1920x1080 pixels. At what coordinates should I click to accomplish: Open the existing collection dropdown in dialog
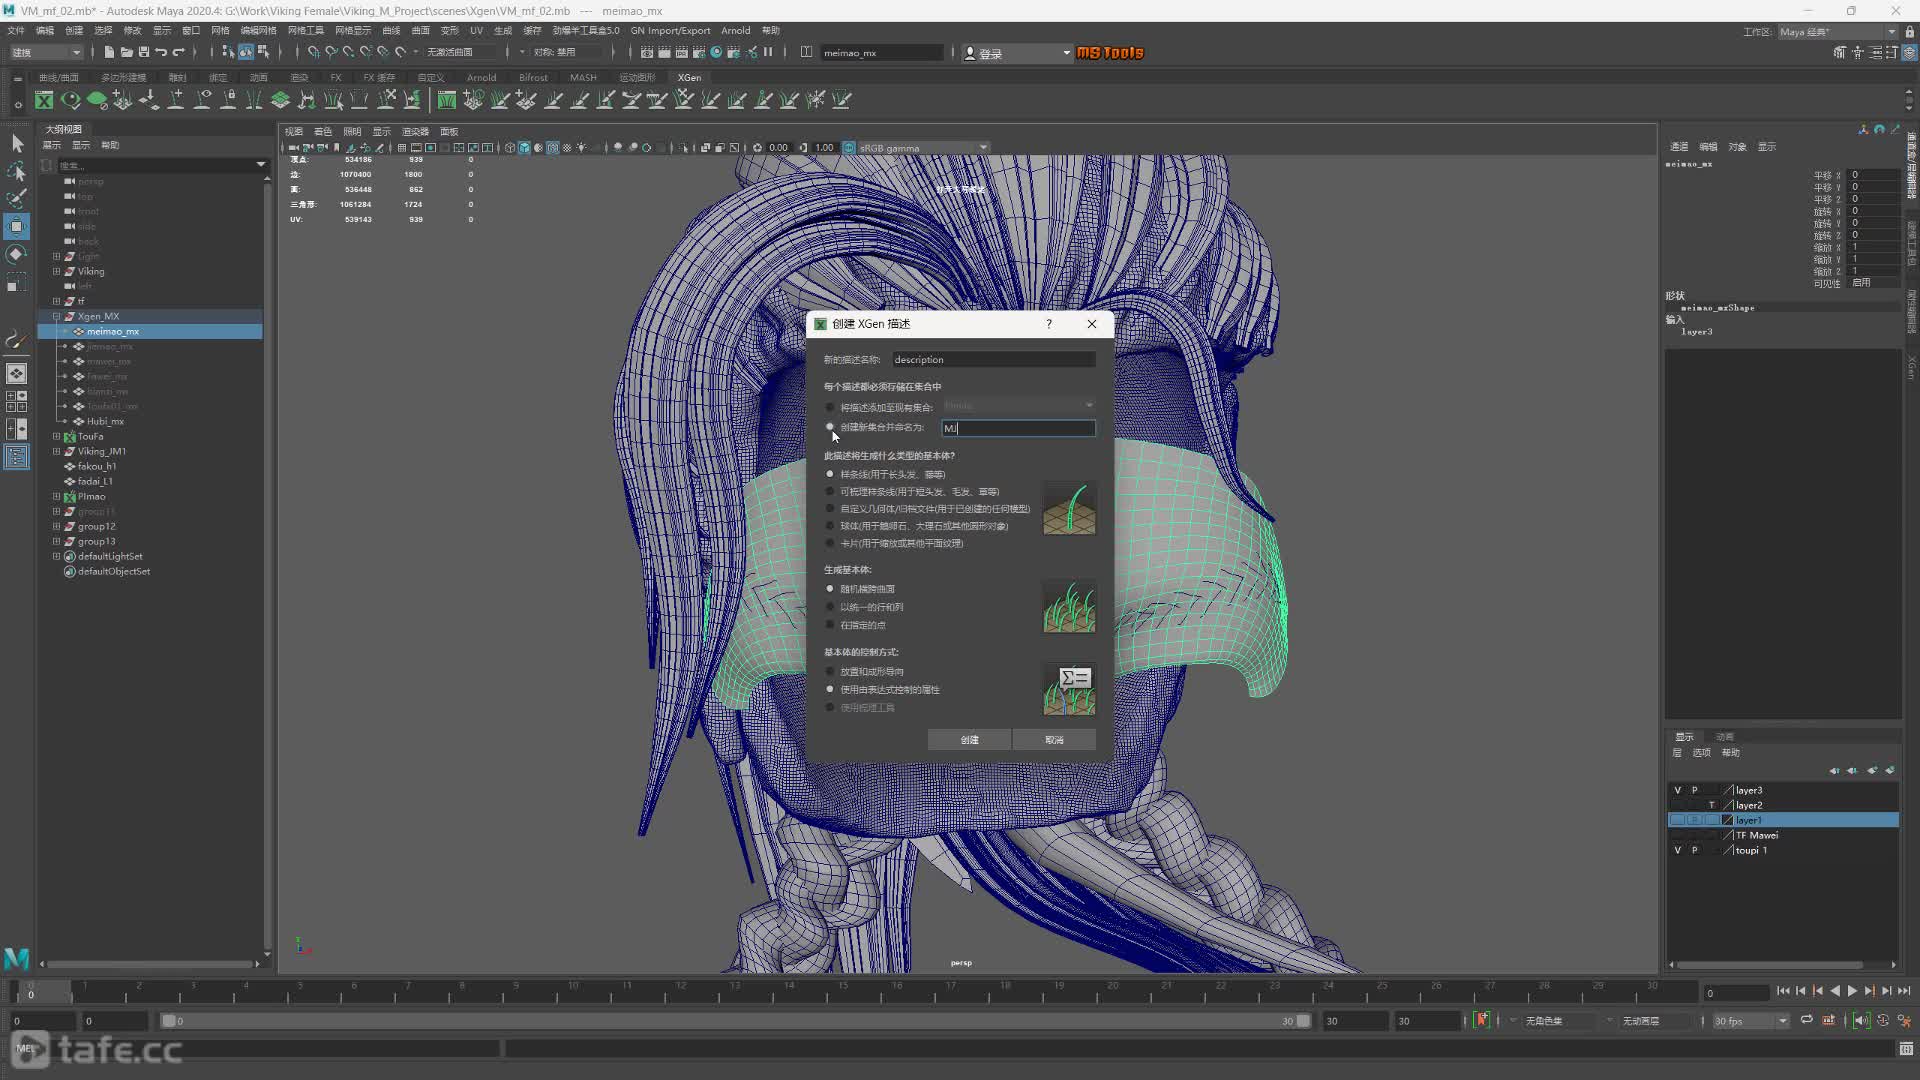pyautogui.click(x=1019, y=406)
